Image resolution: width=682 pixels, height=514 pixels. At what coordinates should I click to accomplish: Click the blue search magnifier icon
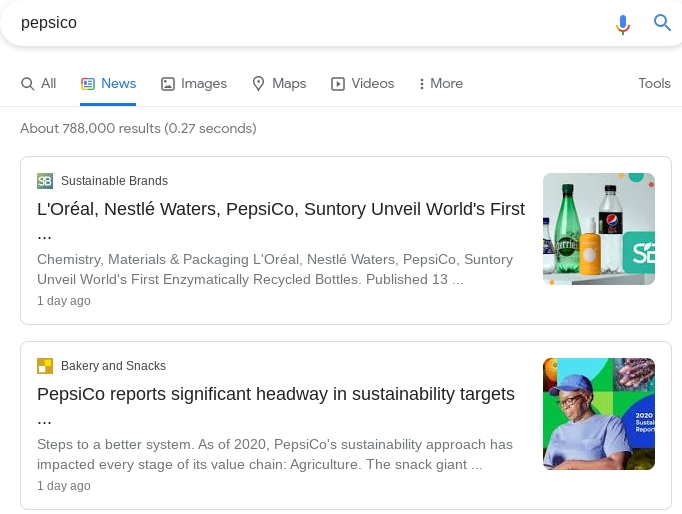click(662, 23)
